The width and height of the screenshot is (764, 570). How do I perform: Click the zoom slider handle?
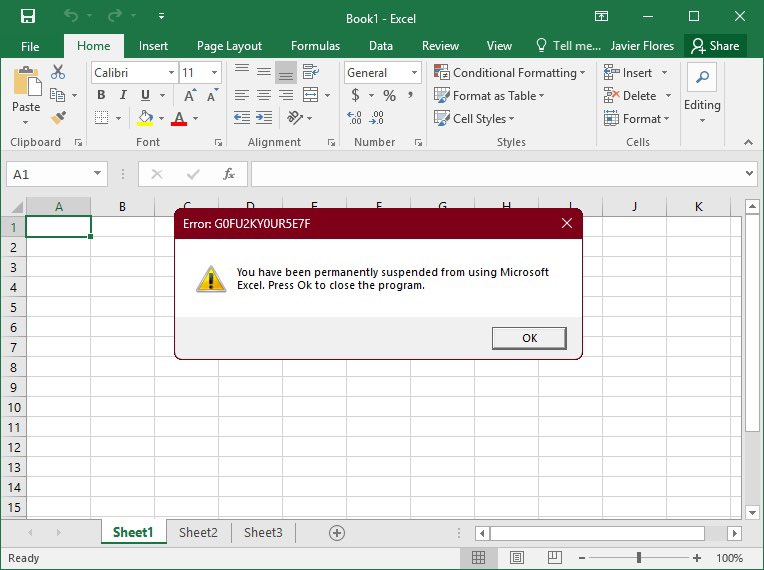pyautogui.click(x=639, y=558)
